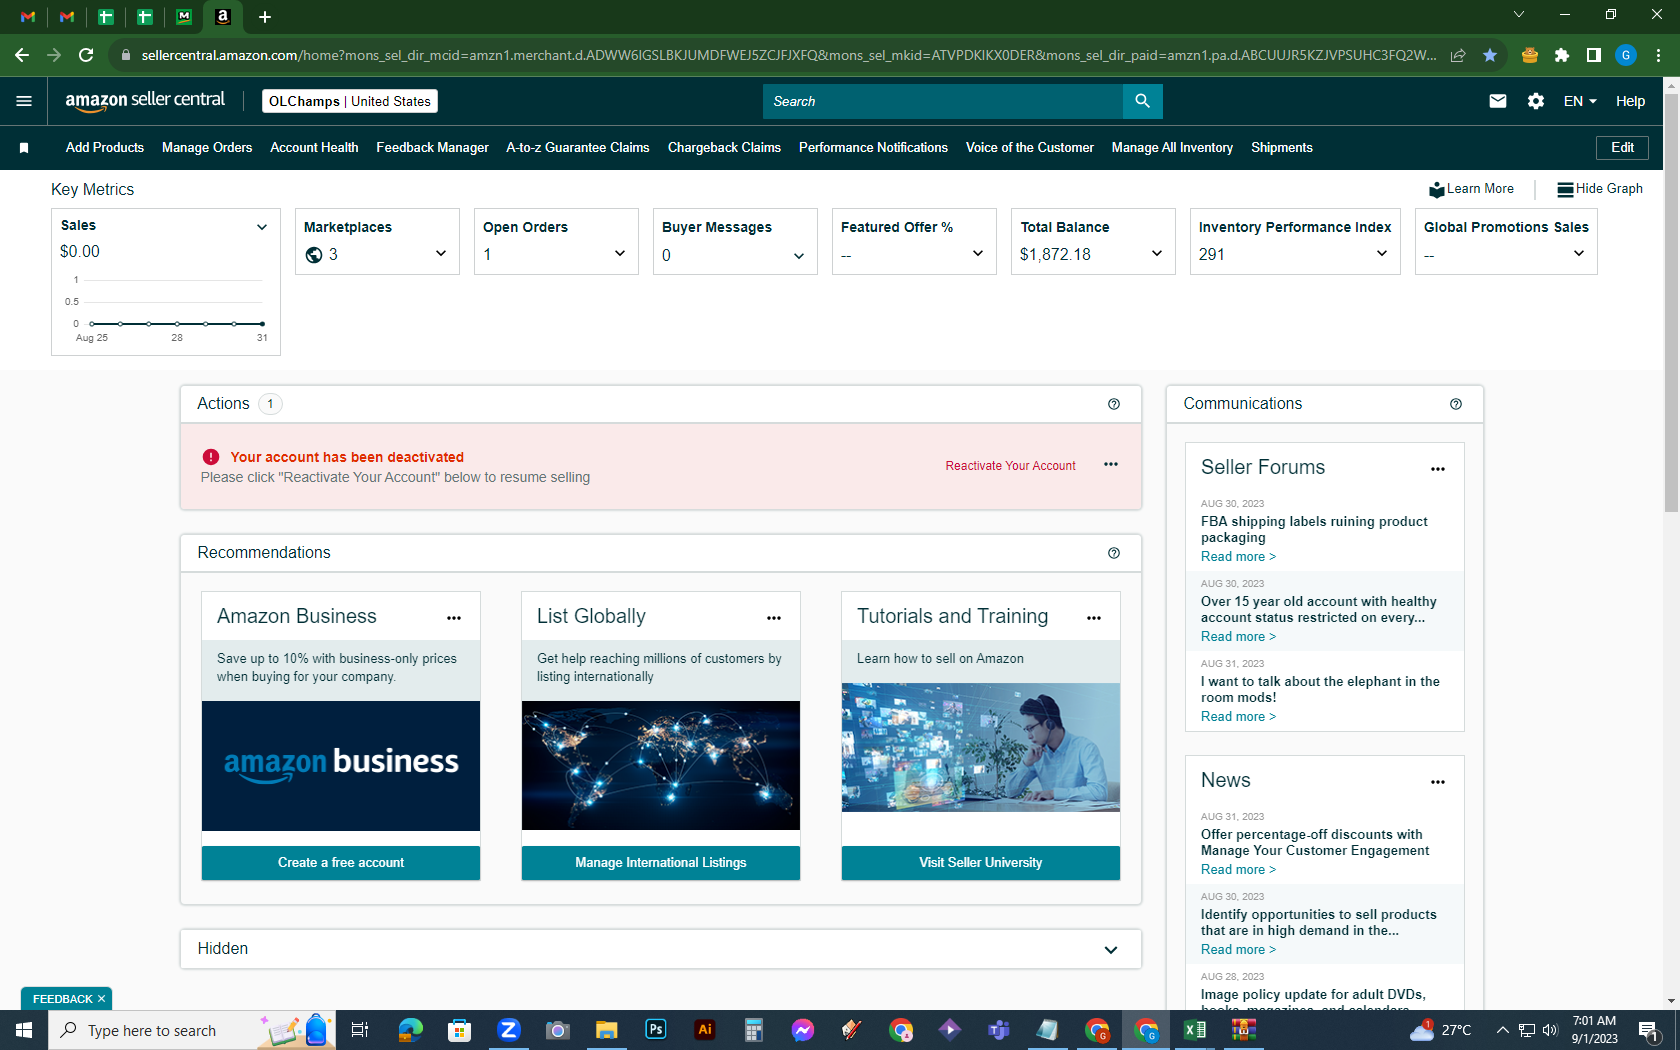Click the Windows Start button
This screenshot has height=1050, width=1680.
(24, 1030)
